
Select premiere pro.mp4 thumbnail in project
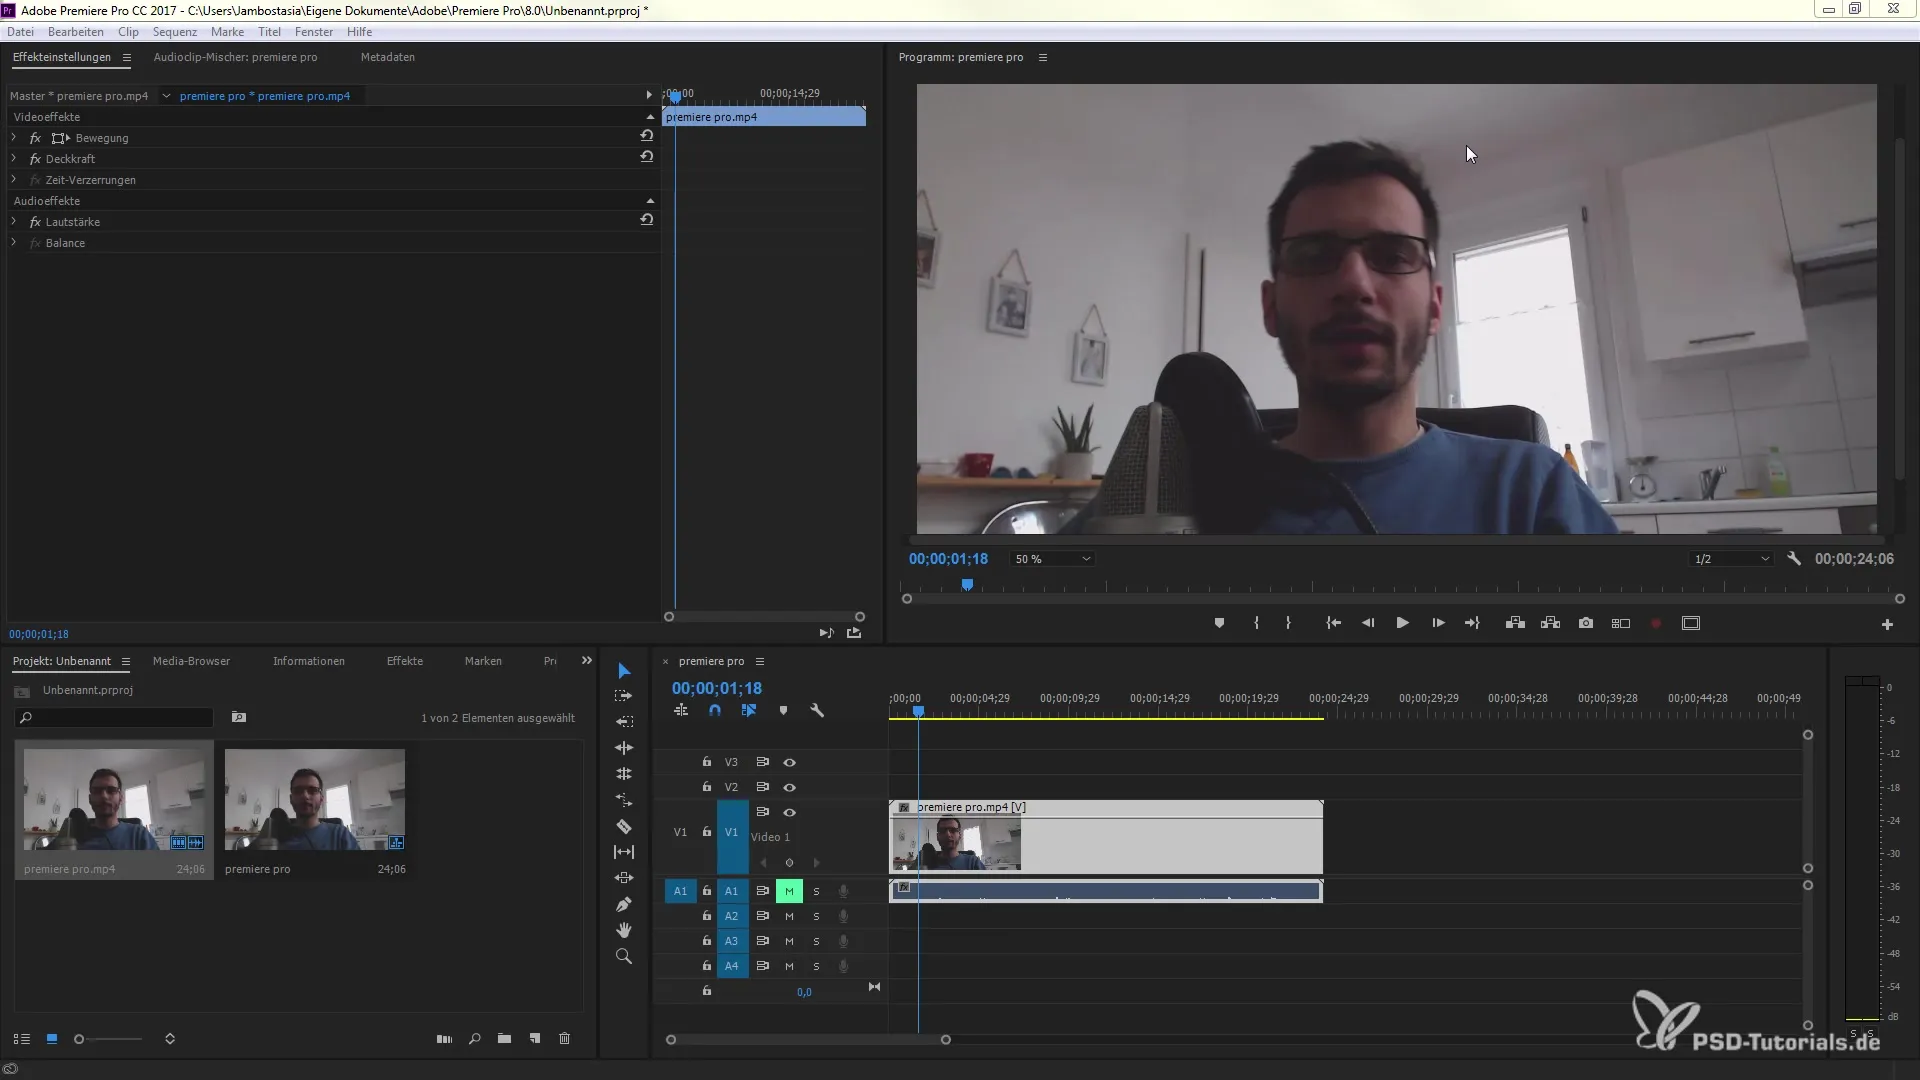pos(114,800)
